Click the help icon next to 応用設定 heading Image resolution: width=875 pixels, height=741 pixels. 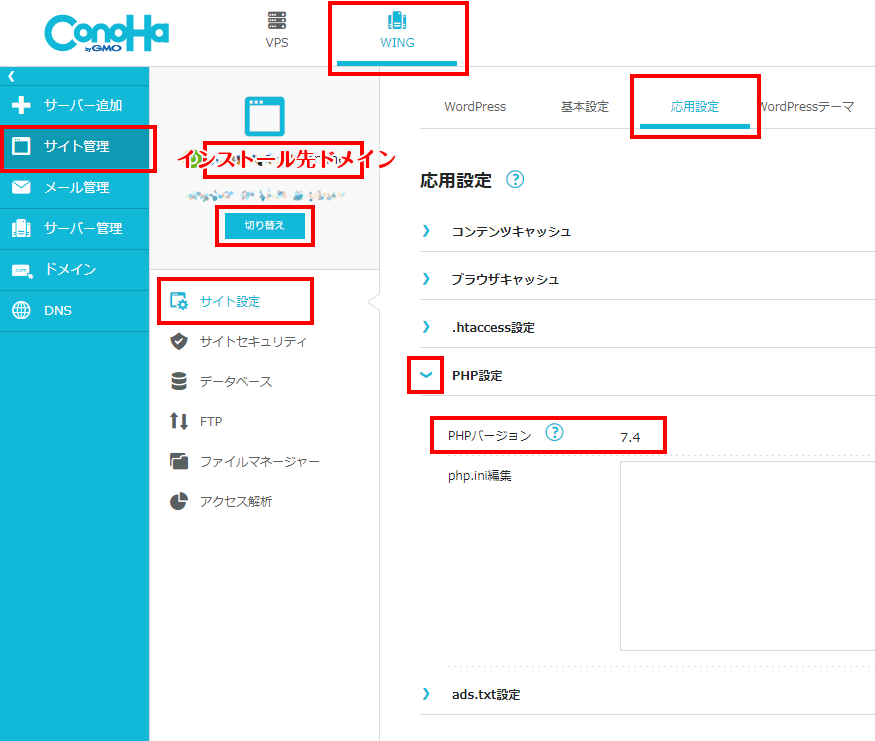tap(515, 180)
